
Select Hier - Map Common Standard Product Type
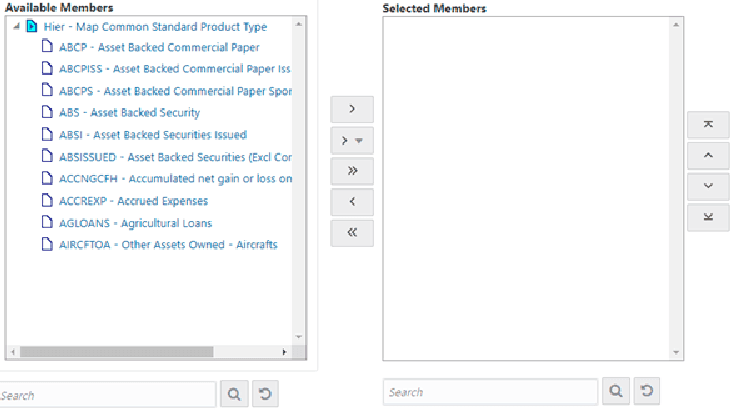(x=155, y=27)
